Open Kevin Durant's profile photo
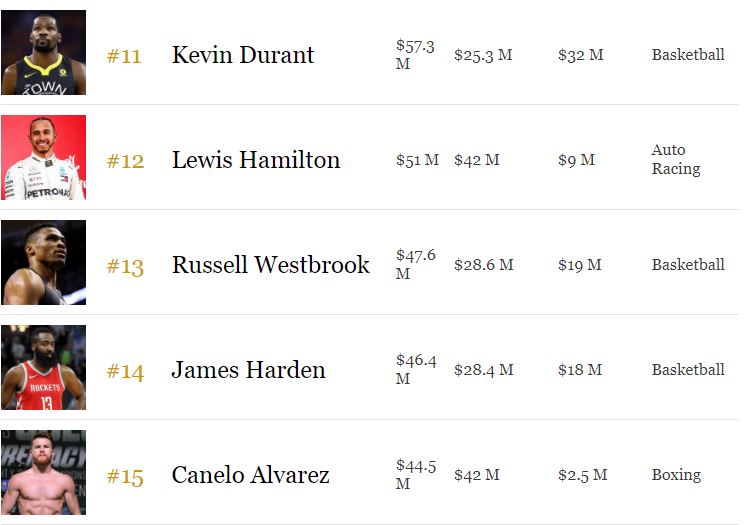Viewport: 752px width, 525px height. 43,52
